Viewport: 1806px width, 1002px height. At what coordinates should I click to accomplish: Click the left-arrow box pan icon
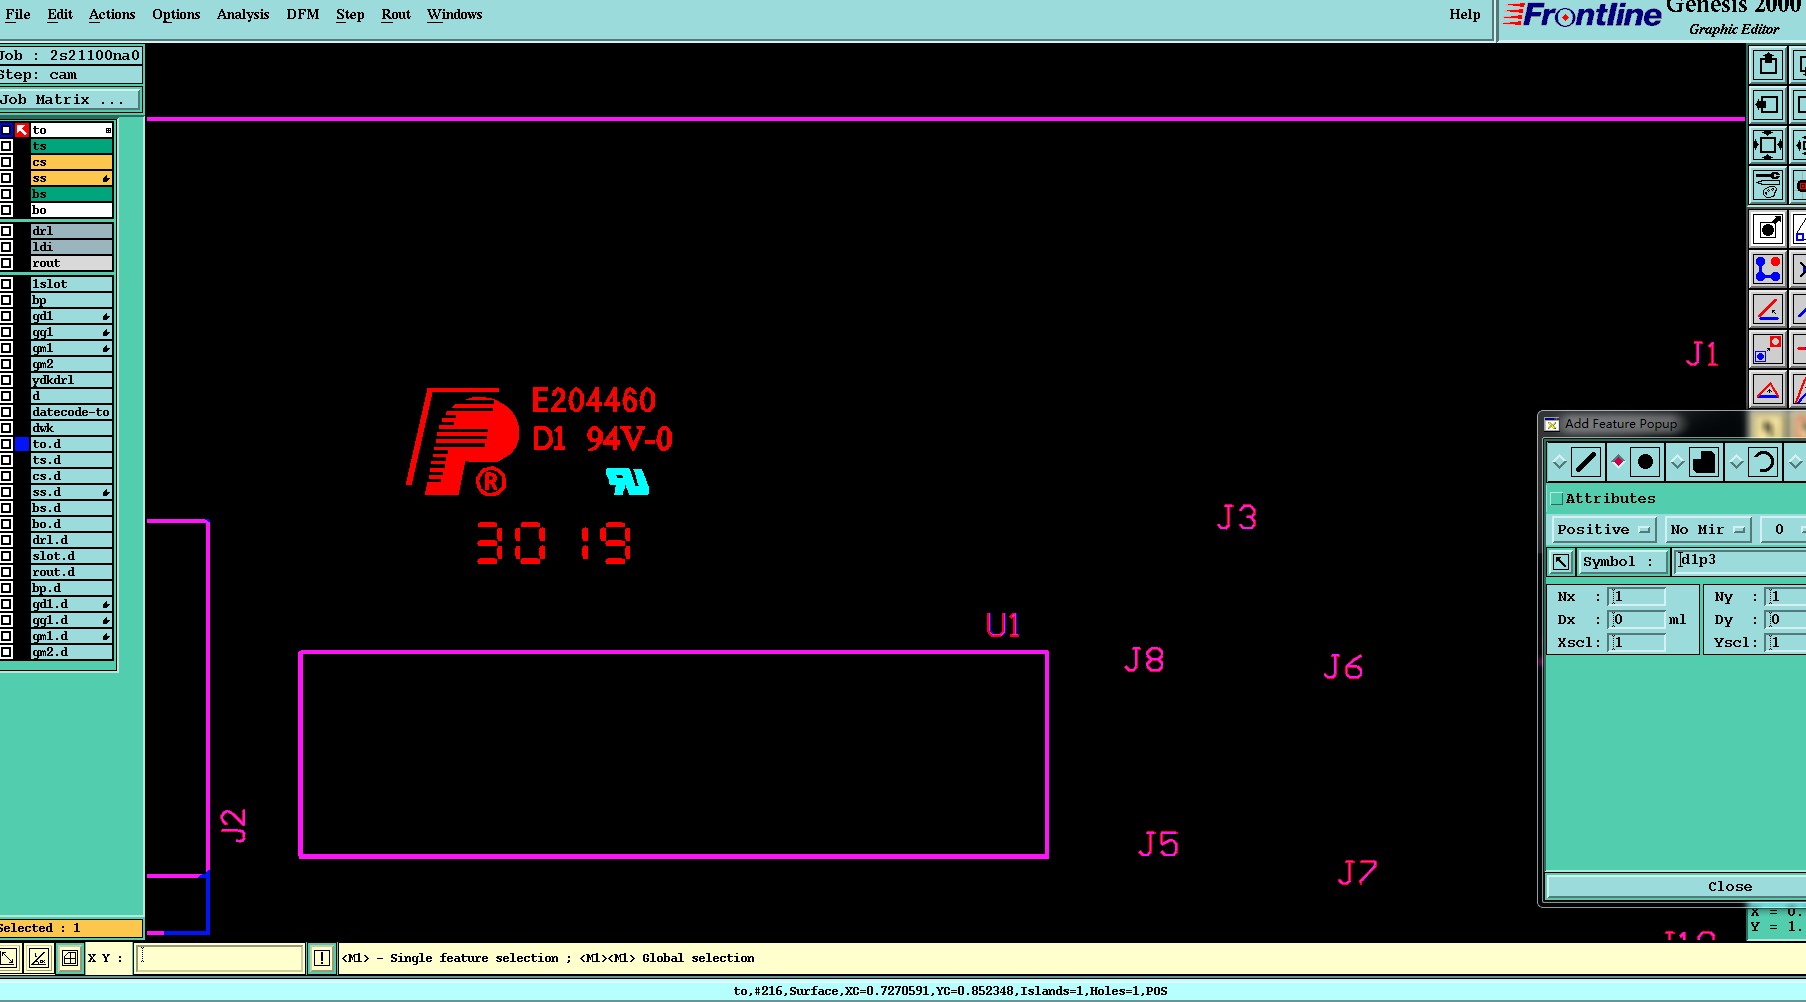point(1768,105)
